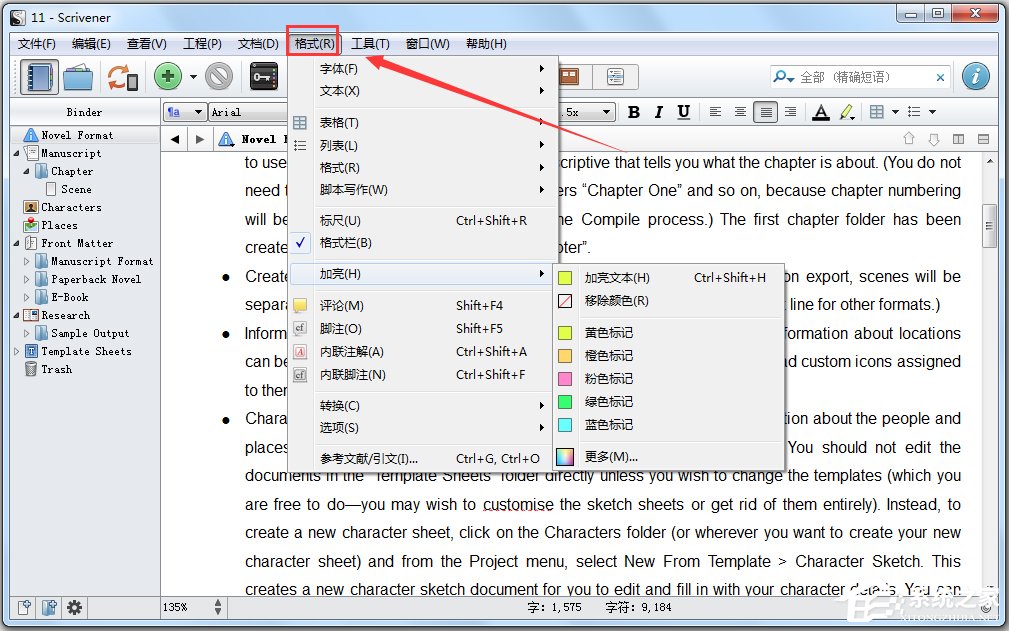Select 内联注解(A) menu item
1009x631 pixels.
point(423,352)
